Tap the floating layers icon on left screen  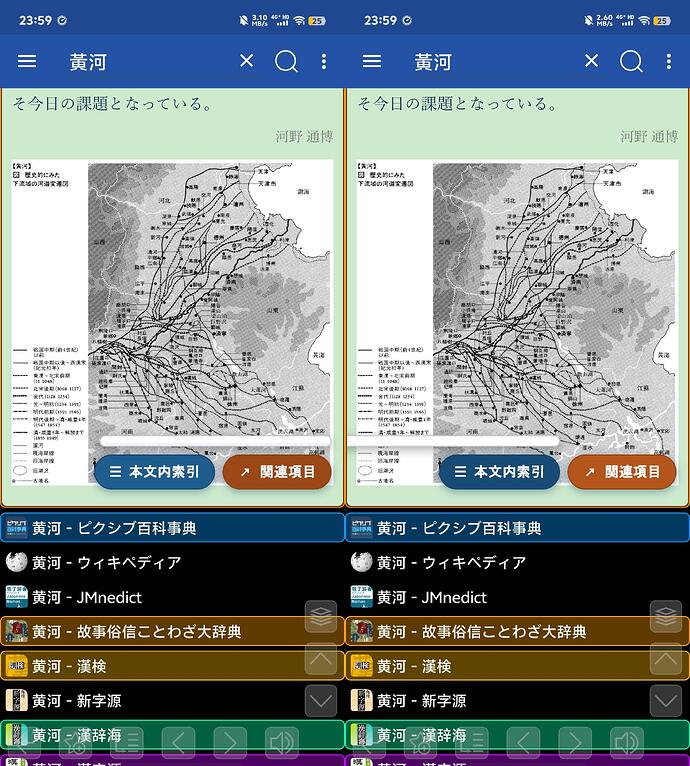(321, 617)
